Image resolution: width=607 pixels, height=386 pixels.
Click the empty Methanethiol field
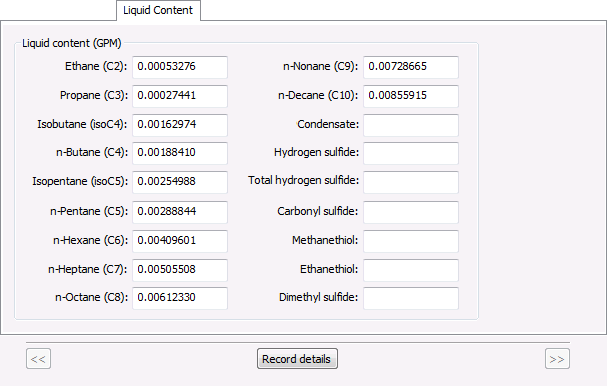tap(411, 241)
